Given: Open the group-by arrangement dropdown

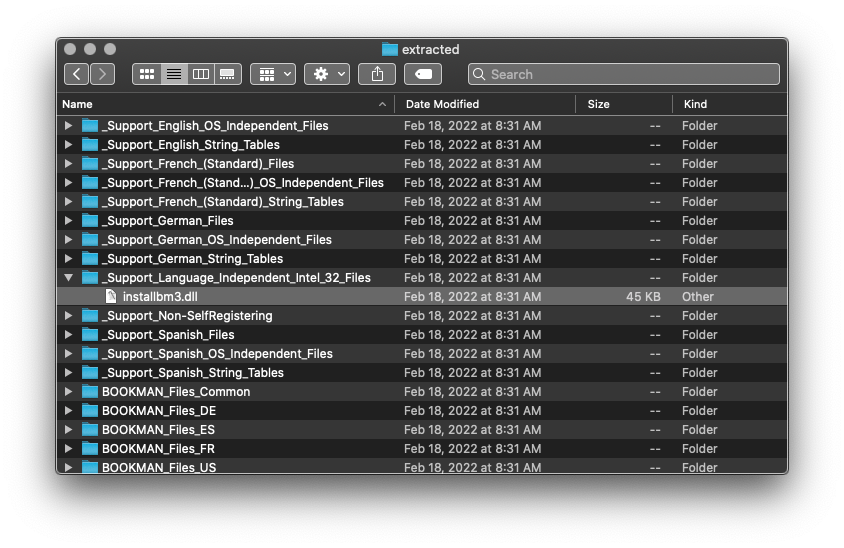Looking at the screenshot, I should coord(273,74).
